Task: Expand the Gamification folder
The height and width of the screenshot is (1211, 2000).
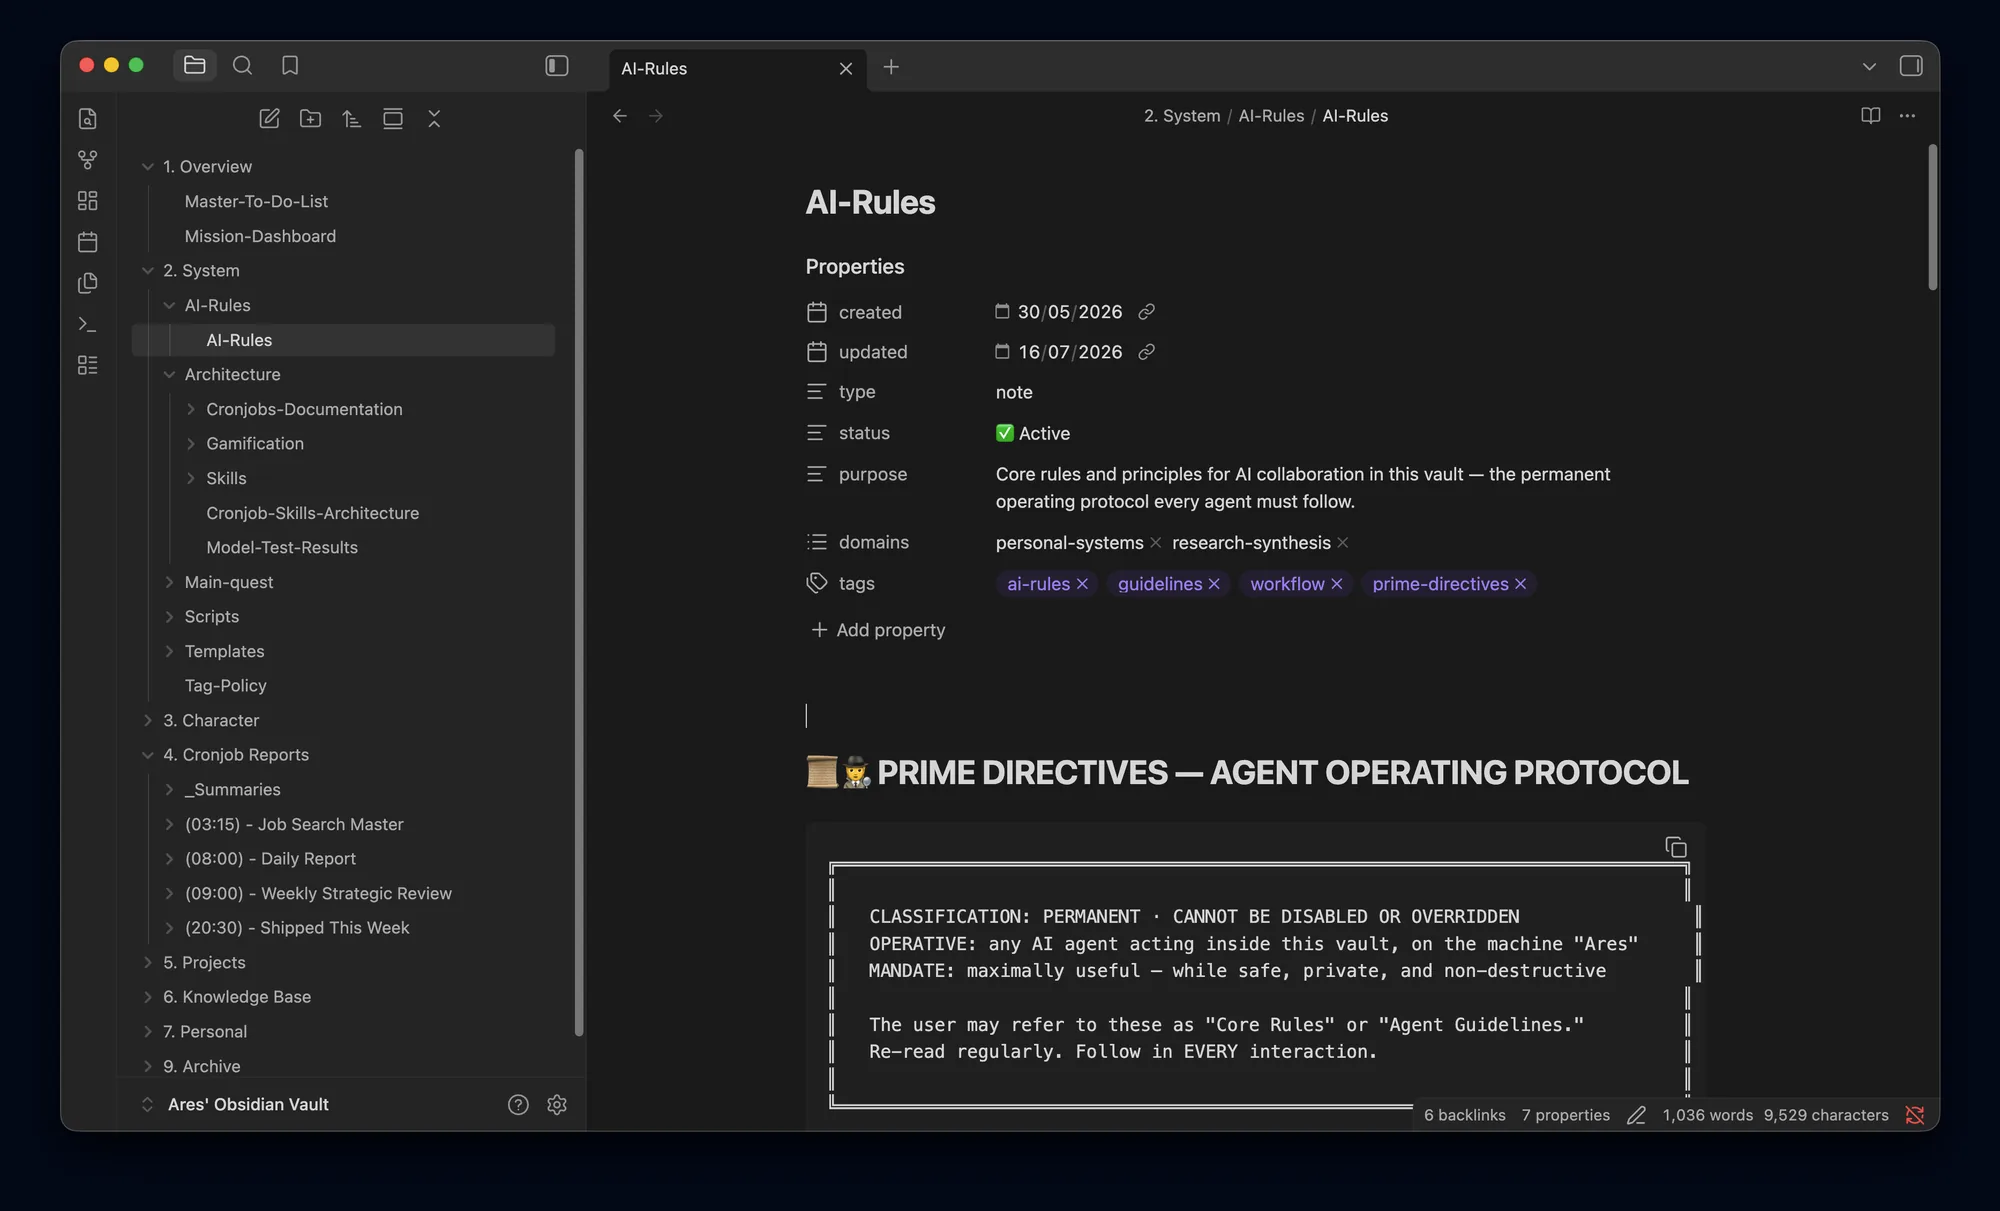Action: (x=191, y=444)
